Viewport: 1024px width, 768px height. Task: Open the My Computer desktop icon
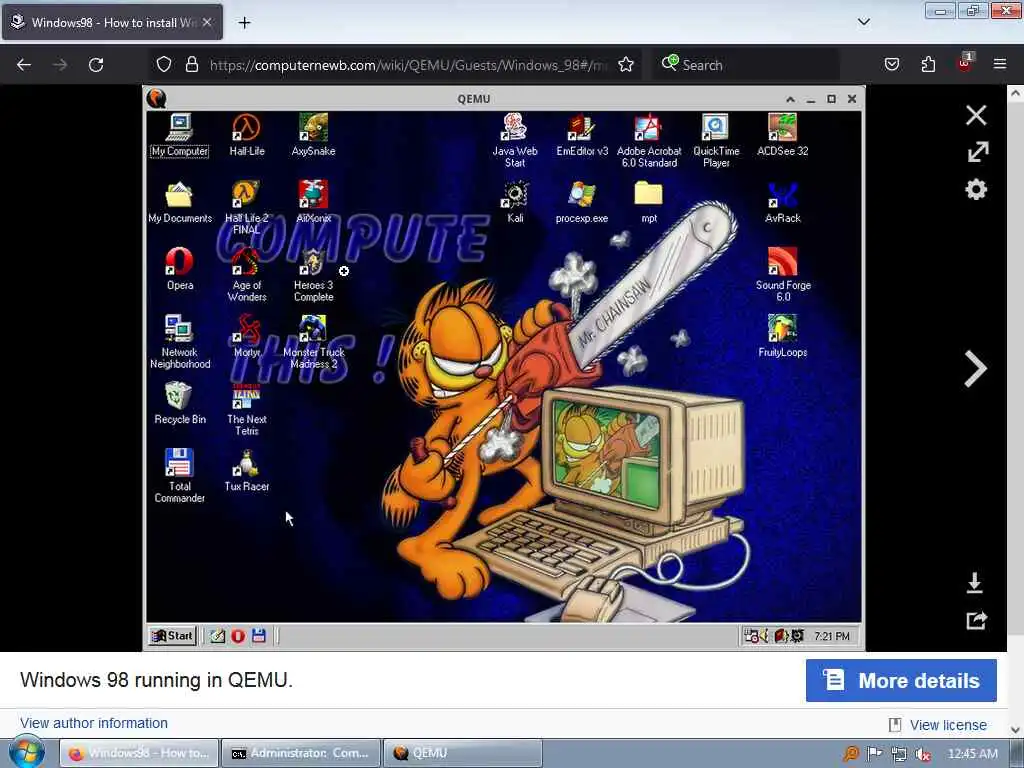180,135
